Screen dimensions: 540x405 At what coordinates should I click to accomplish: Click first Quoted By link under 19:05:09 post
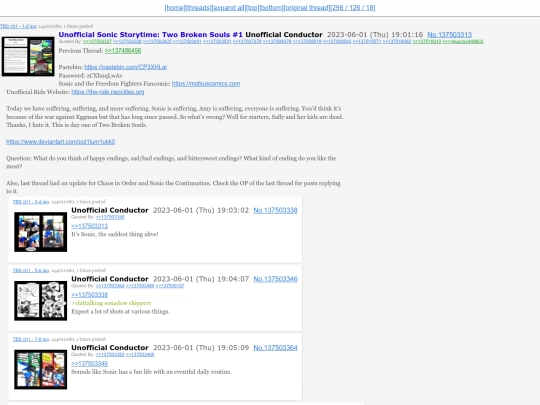point(110,355)
